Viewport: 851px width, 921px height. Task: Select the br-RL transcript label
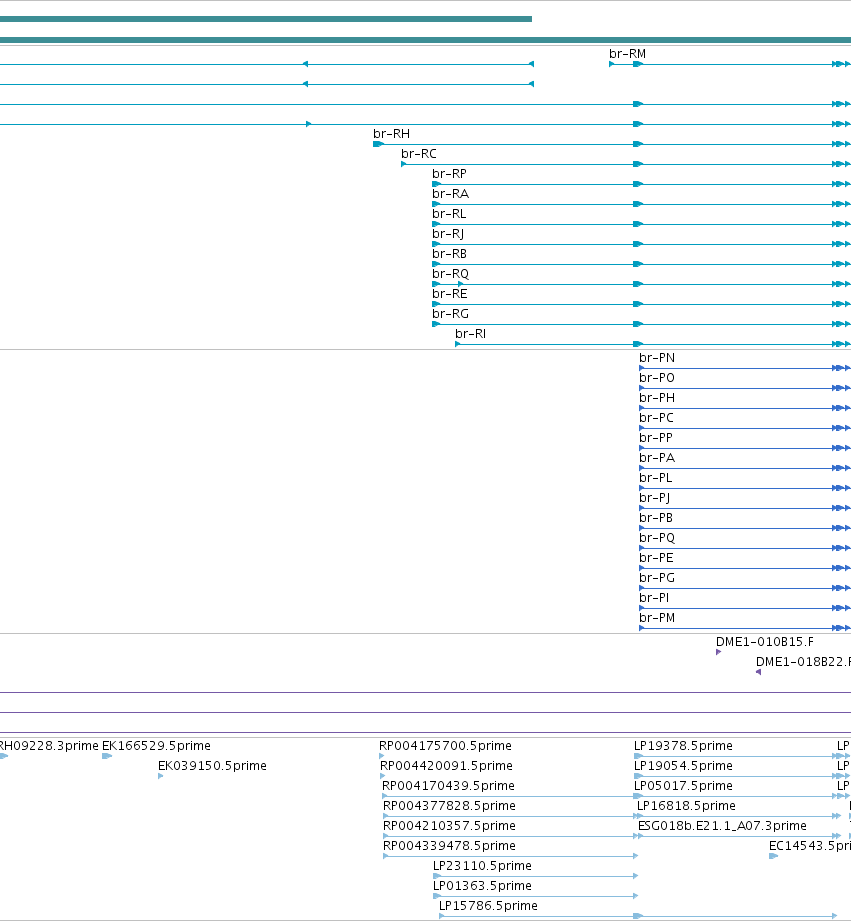click(x=449, y=214)
